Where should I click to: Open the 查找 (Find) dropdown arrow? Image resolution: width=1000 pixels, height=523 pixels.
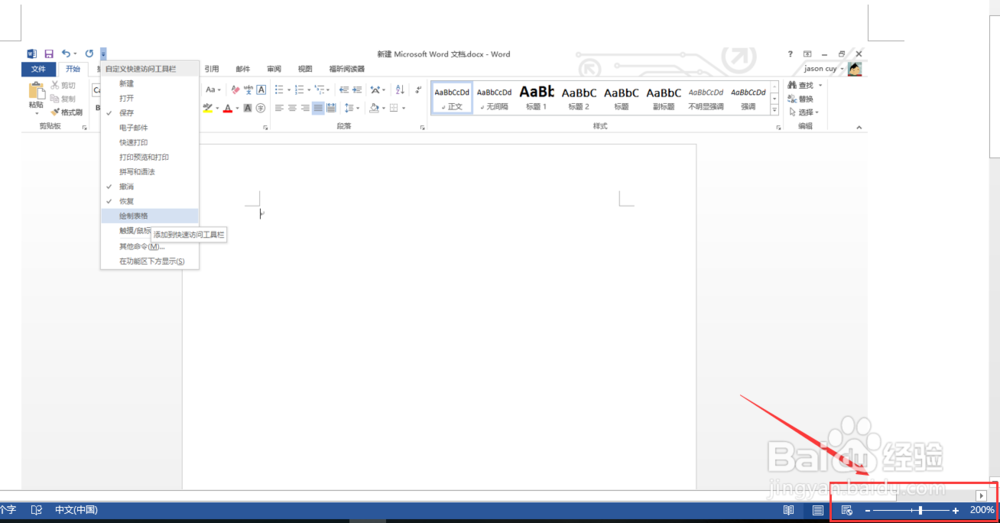pos(820,85)
